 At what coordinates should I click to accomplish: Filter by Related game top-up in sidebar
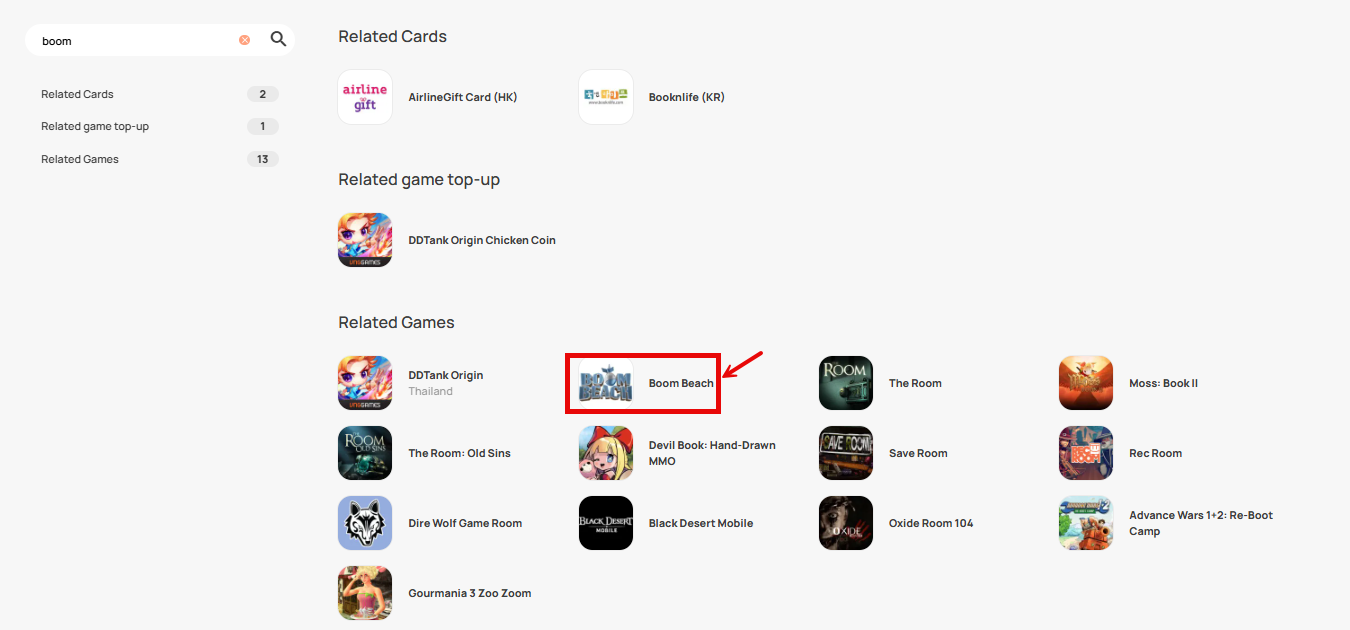pos(160,126)
